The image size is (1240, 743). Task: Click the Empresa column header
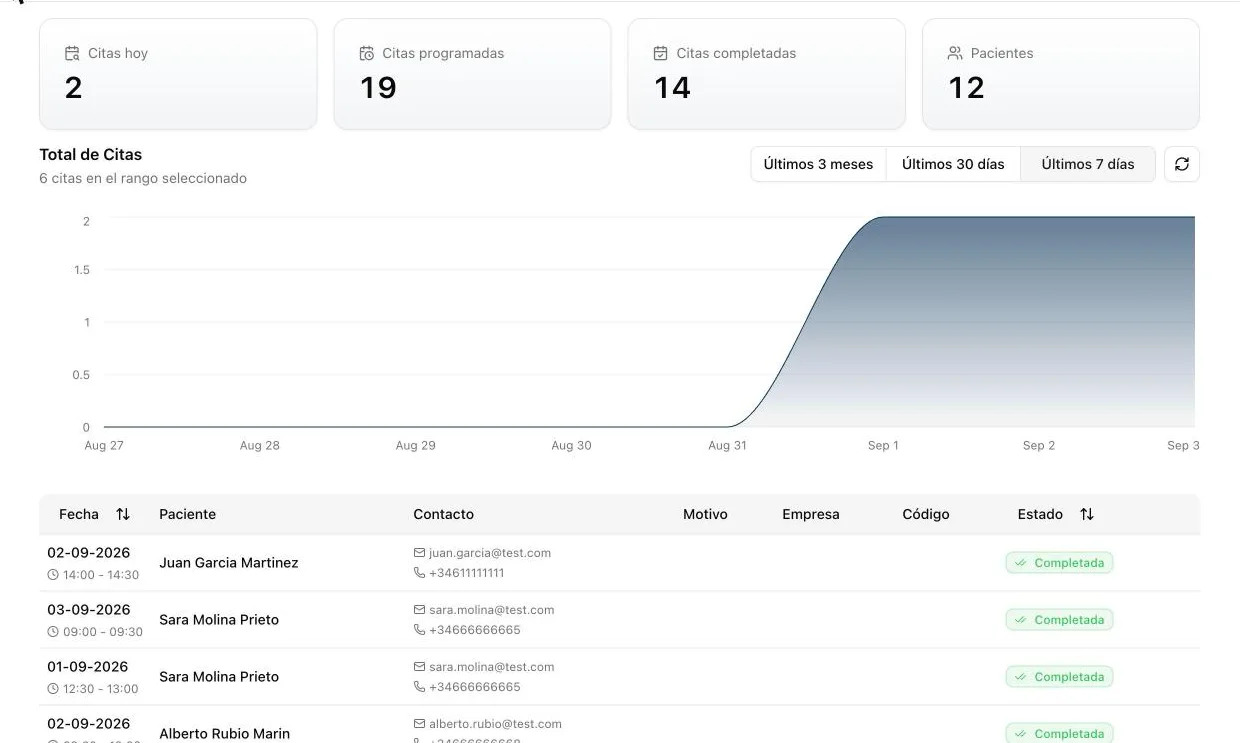pos(811,514)
